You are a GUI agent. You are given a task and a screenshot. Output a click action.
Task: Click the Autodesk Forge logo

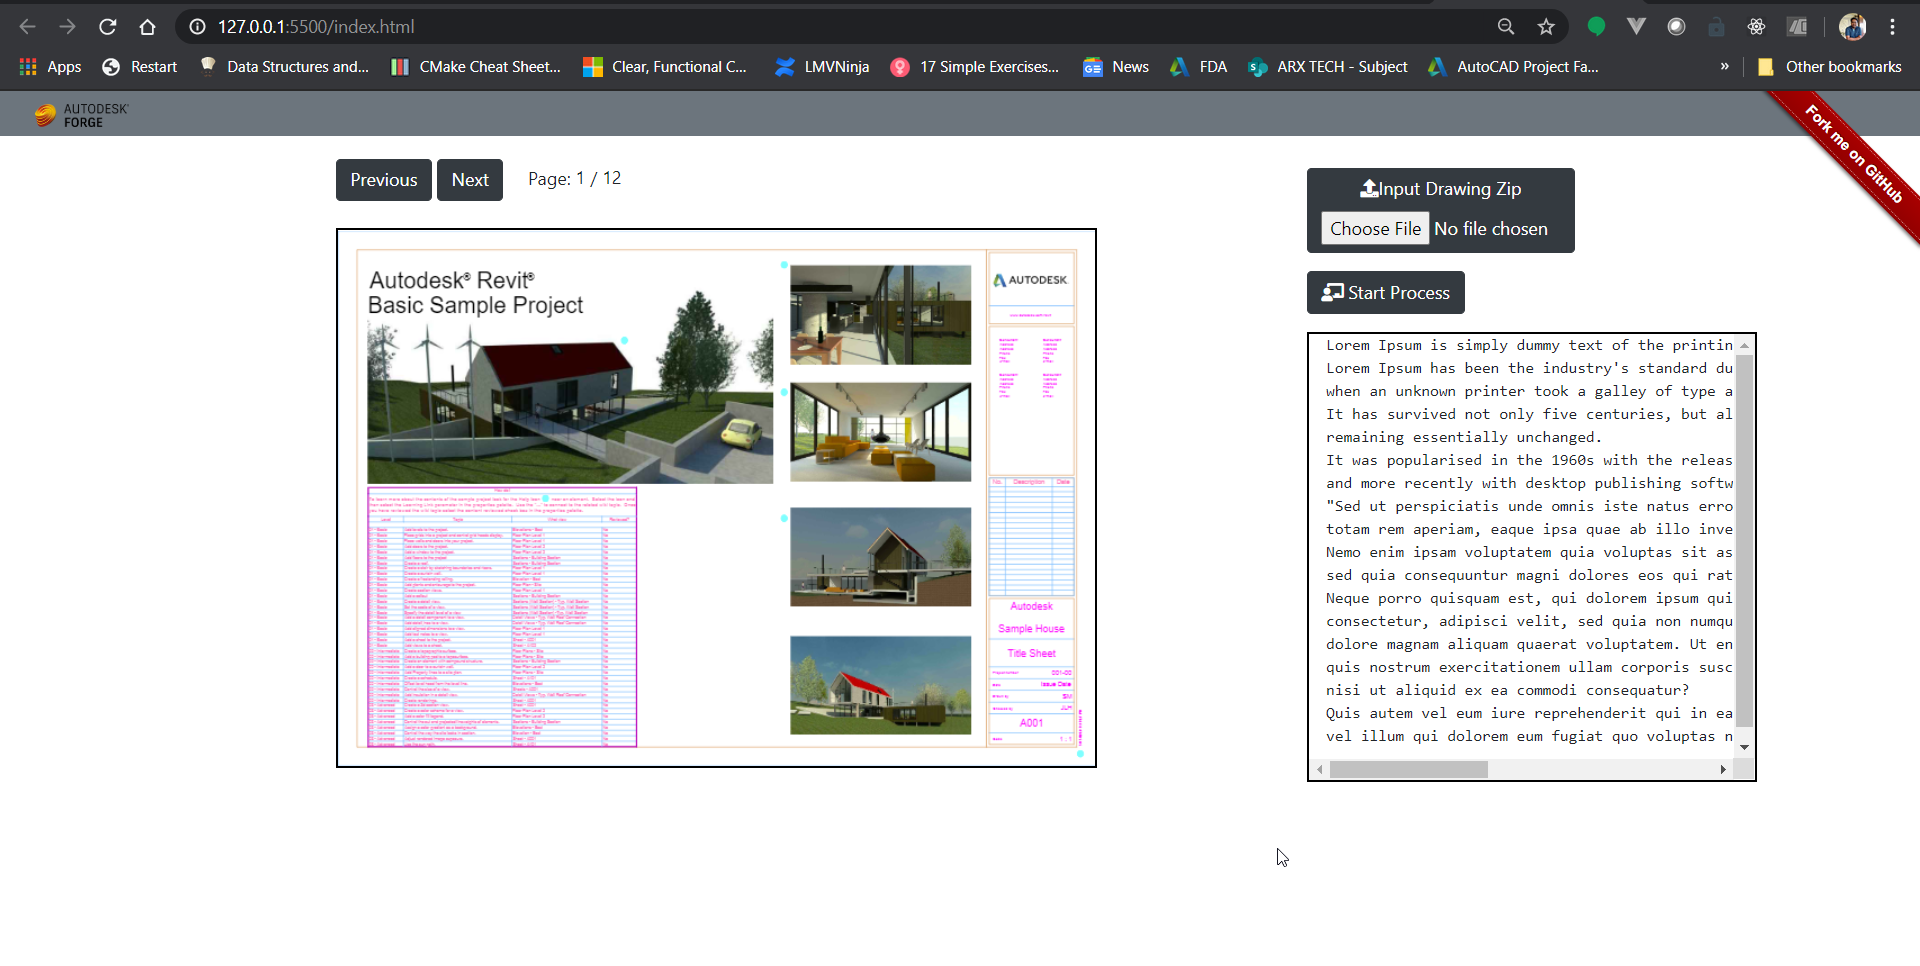81,115
